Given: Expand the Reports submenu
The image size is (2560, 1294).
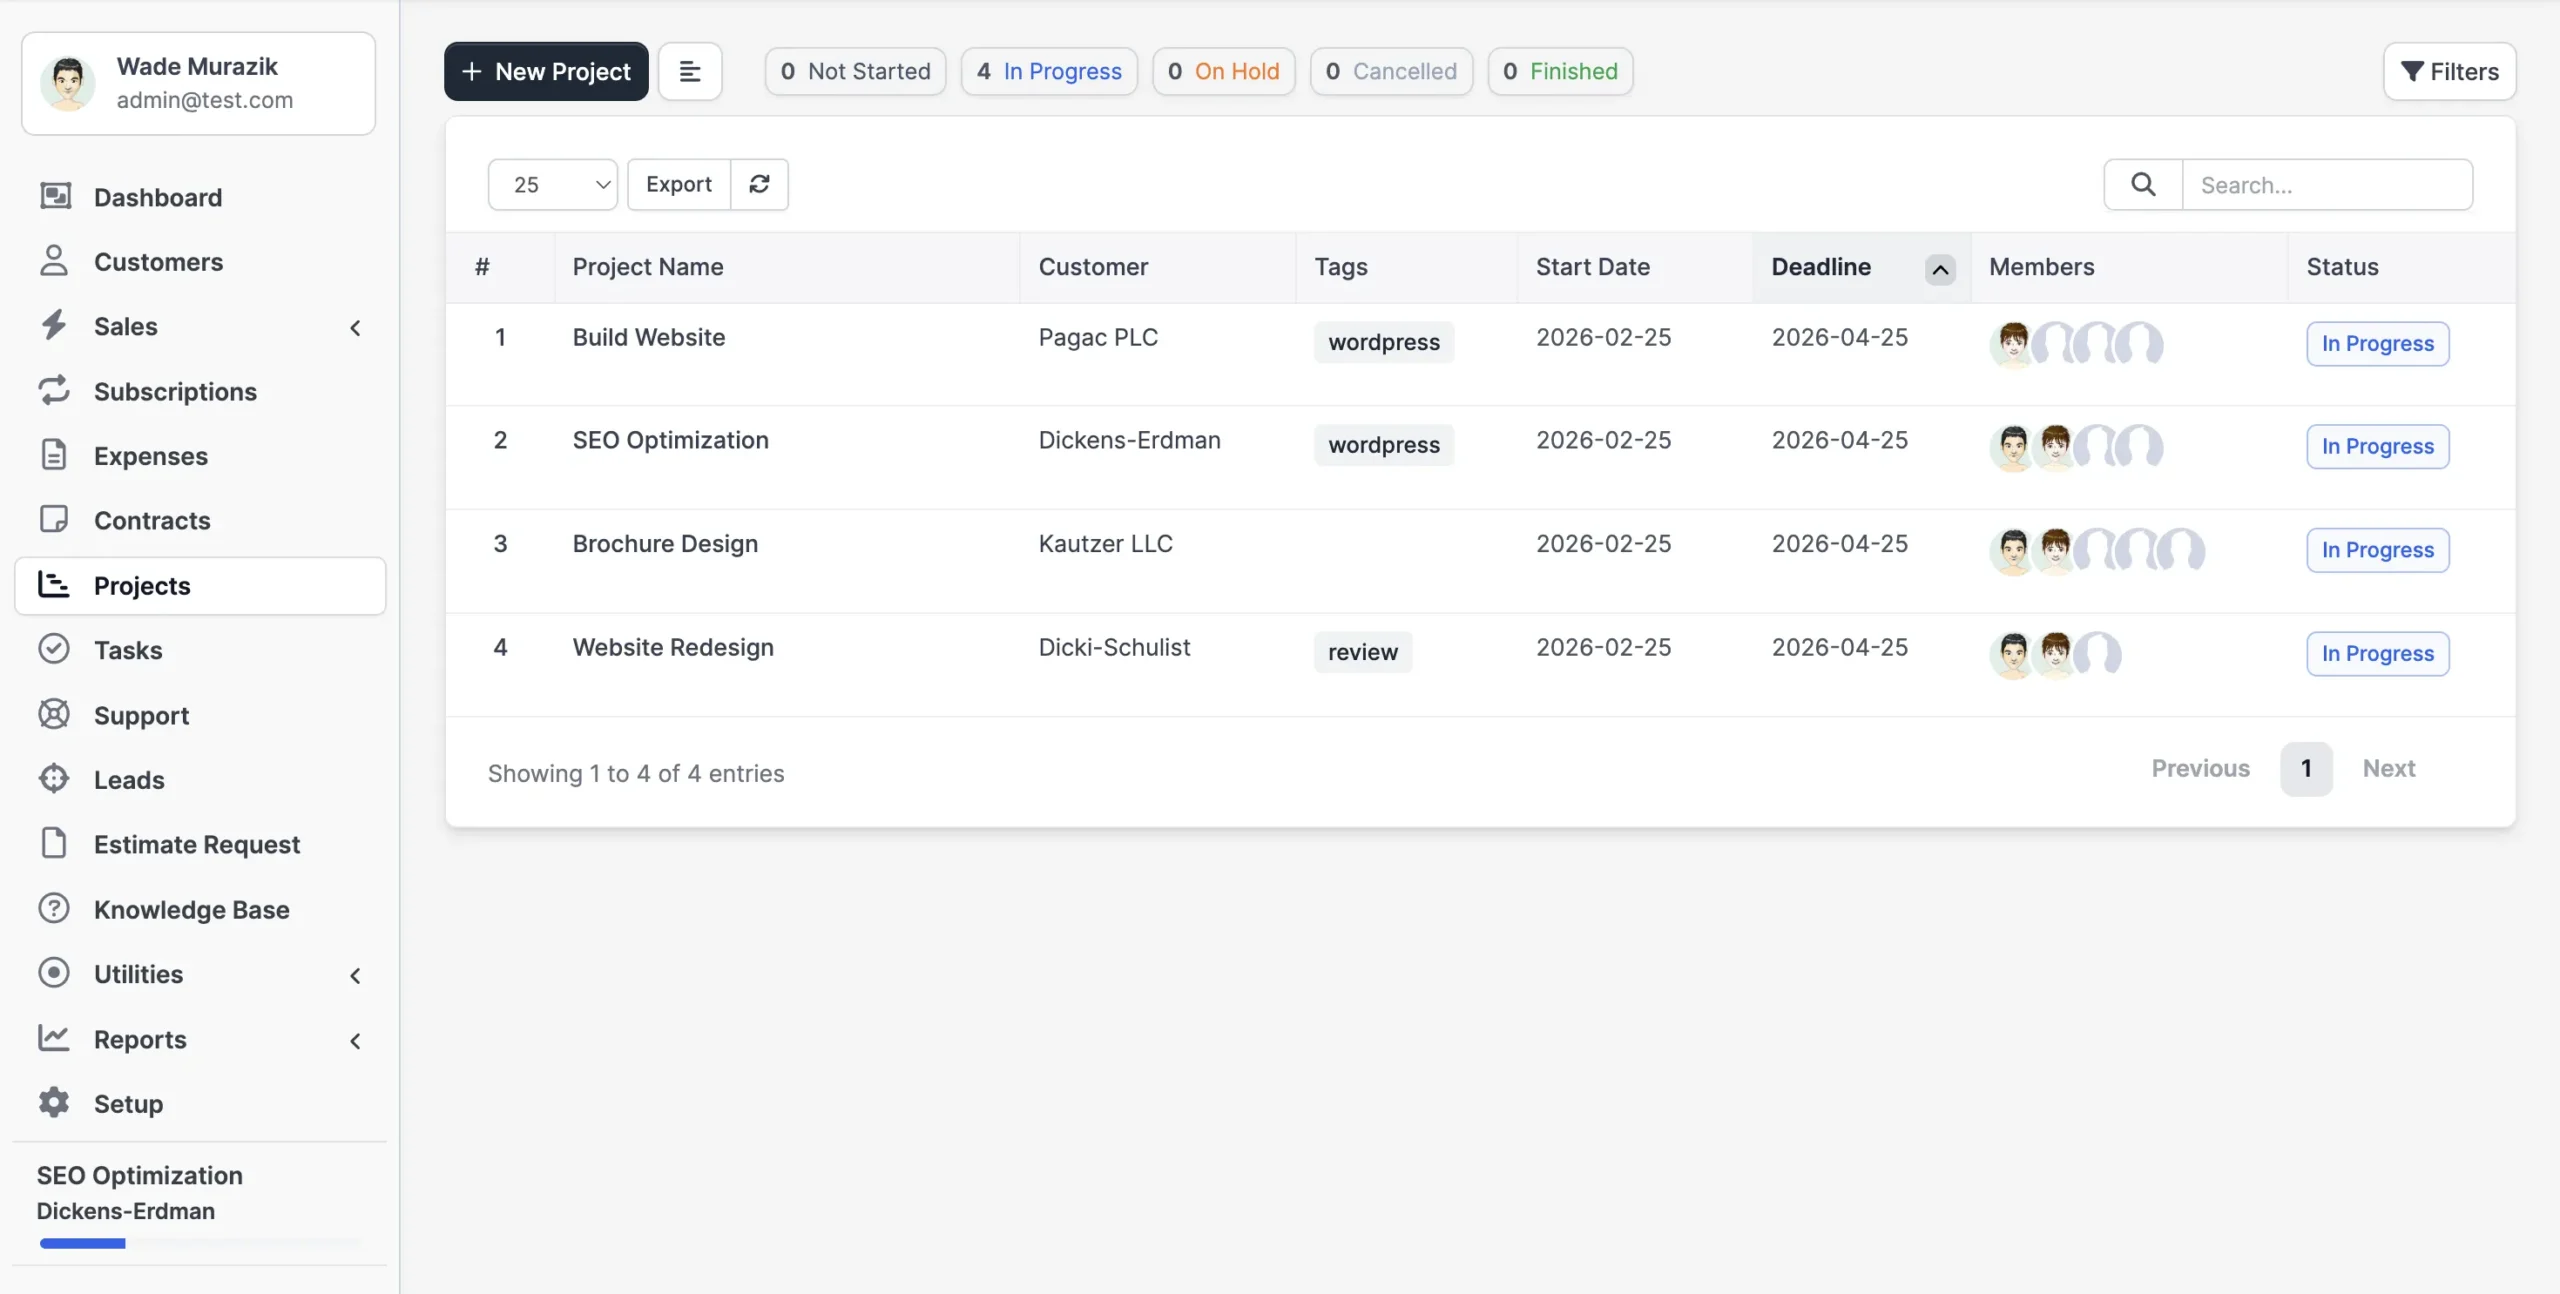Looking at the screenshot, I should pyautogui.click(x=355, y=1041).
